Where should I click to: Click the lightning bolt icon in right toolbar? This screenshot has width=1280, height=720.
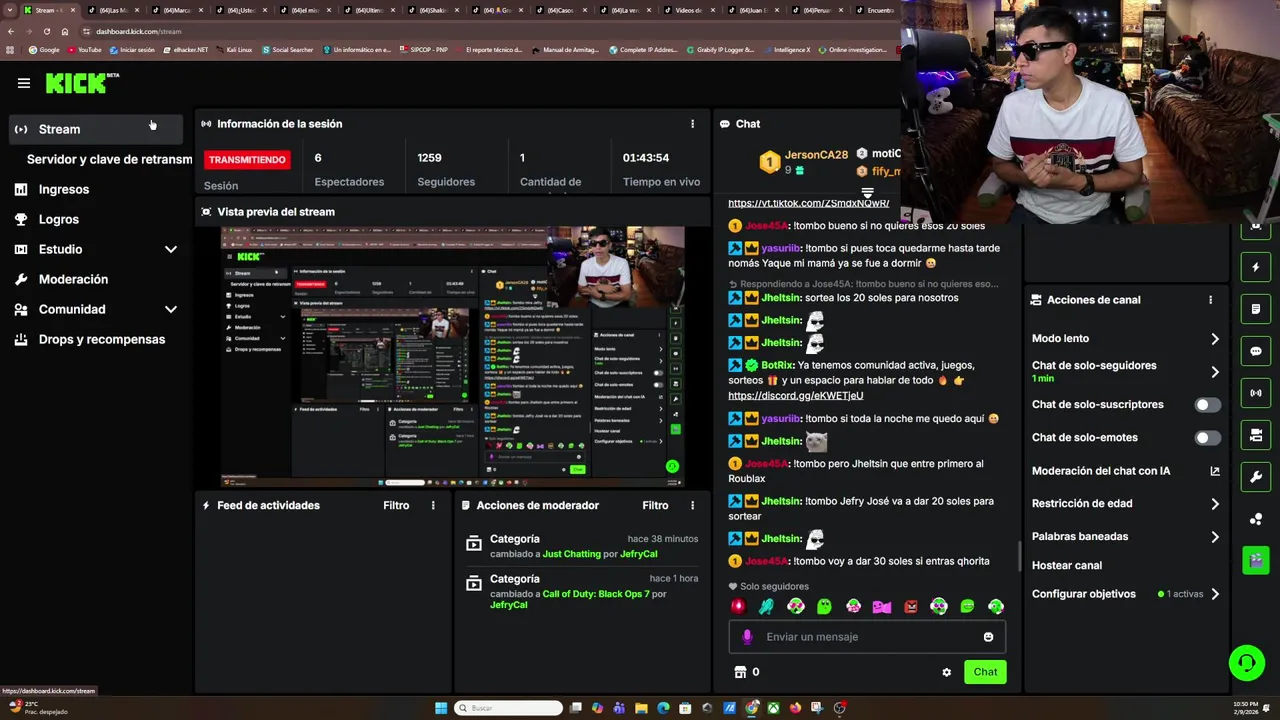1256,267
